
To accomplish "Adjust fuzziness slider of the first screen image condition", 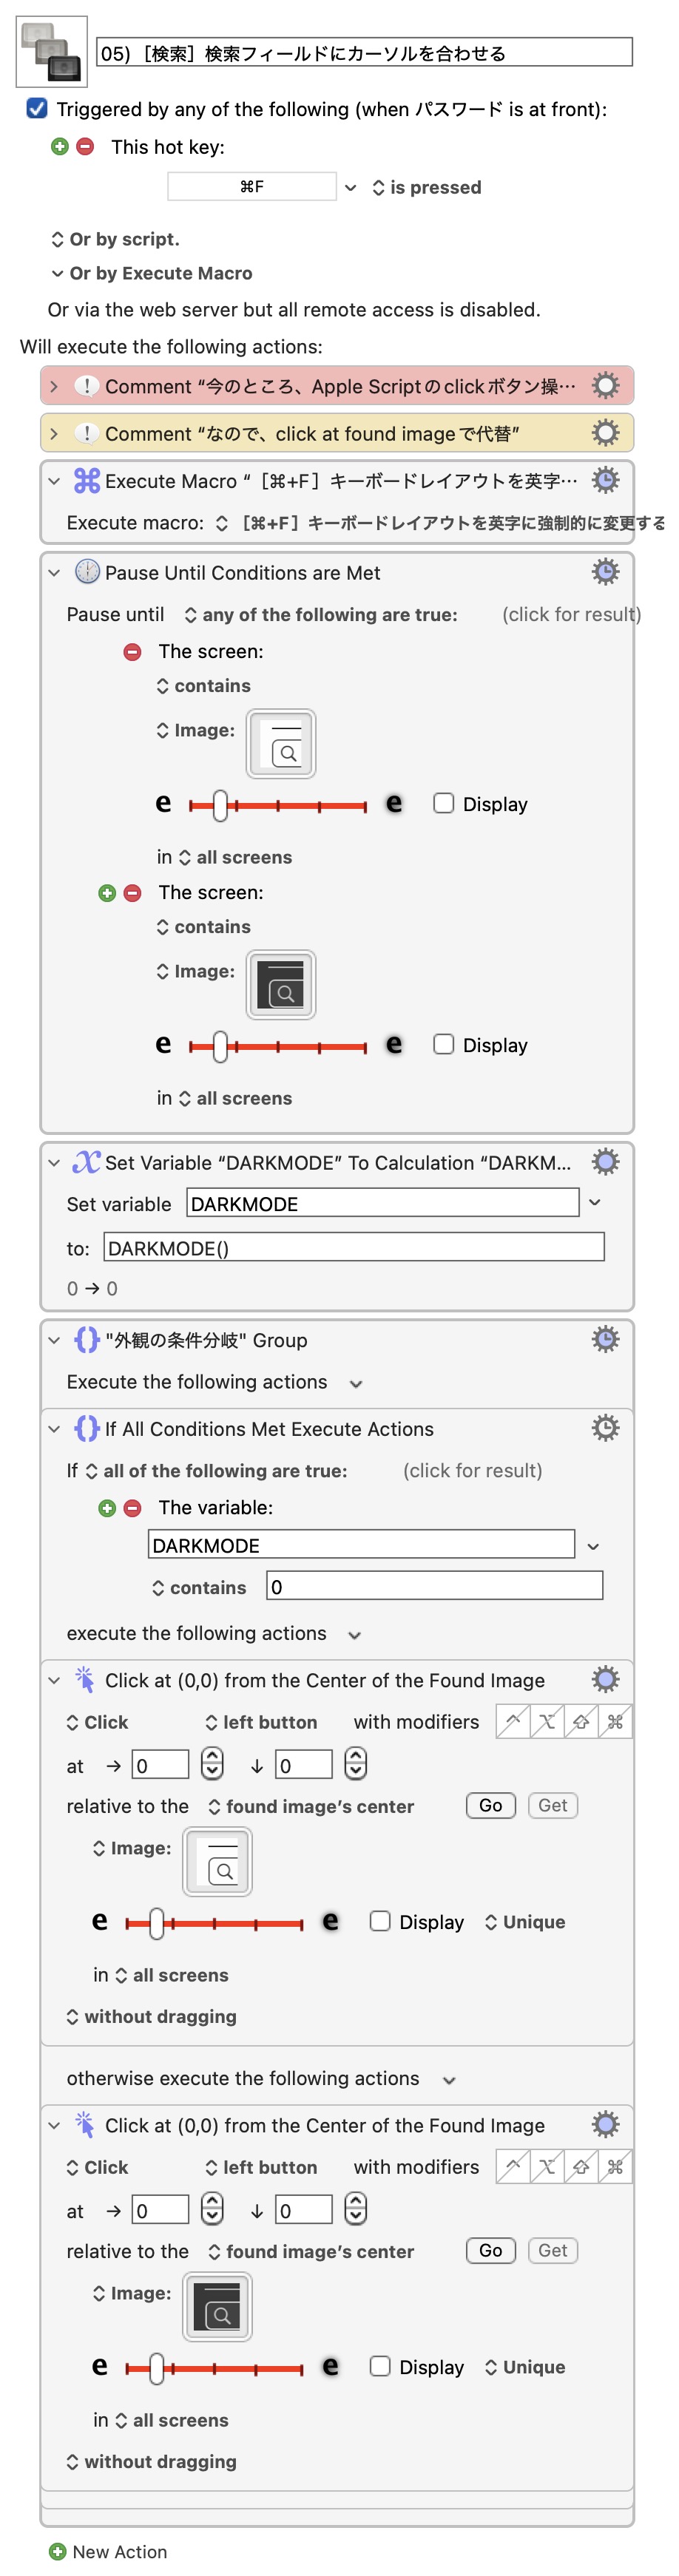I will pyautogui.click(x=220, y=804).
